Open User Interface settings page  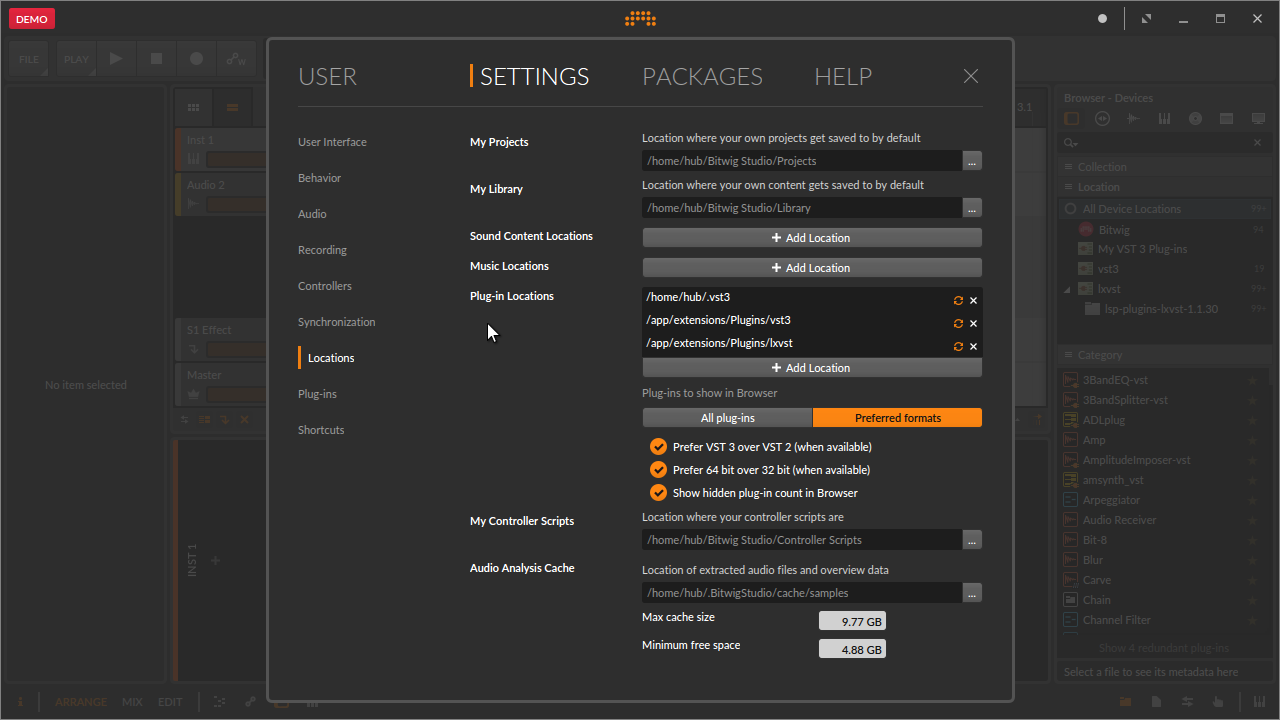332,142
